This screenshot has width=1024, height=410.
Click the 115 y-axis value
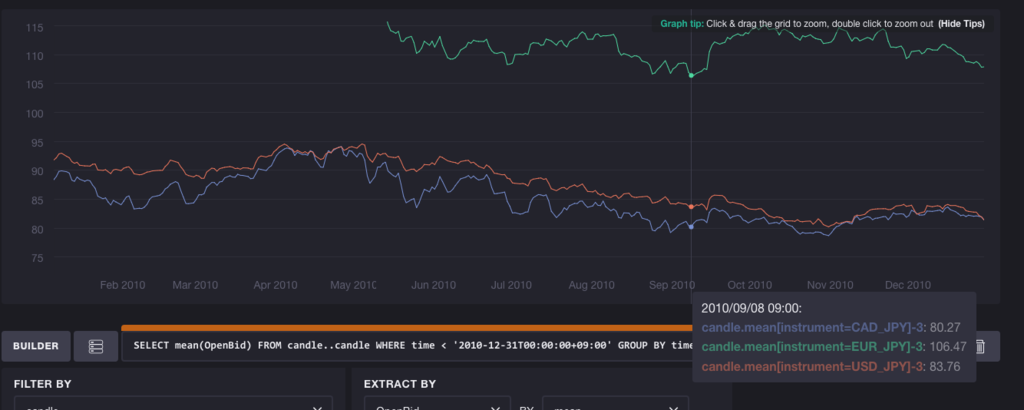point(34,27)
